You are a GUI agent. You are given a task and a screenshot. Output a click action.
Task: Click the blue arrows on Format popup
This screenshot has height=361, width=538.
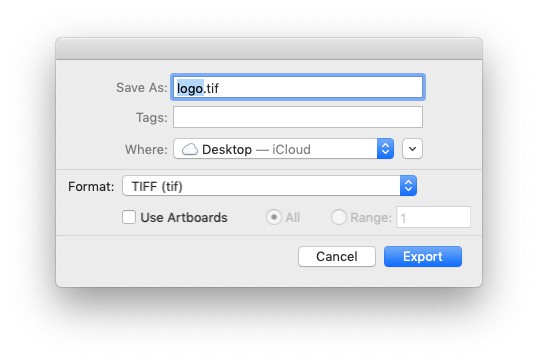click(x=408, y=186)
